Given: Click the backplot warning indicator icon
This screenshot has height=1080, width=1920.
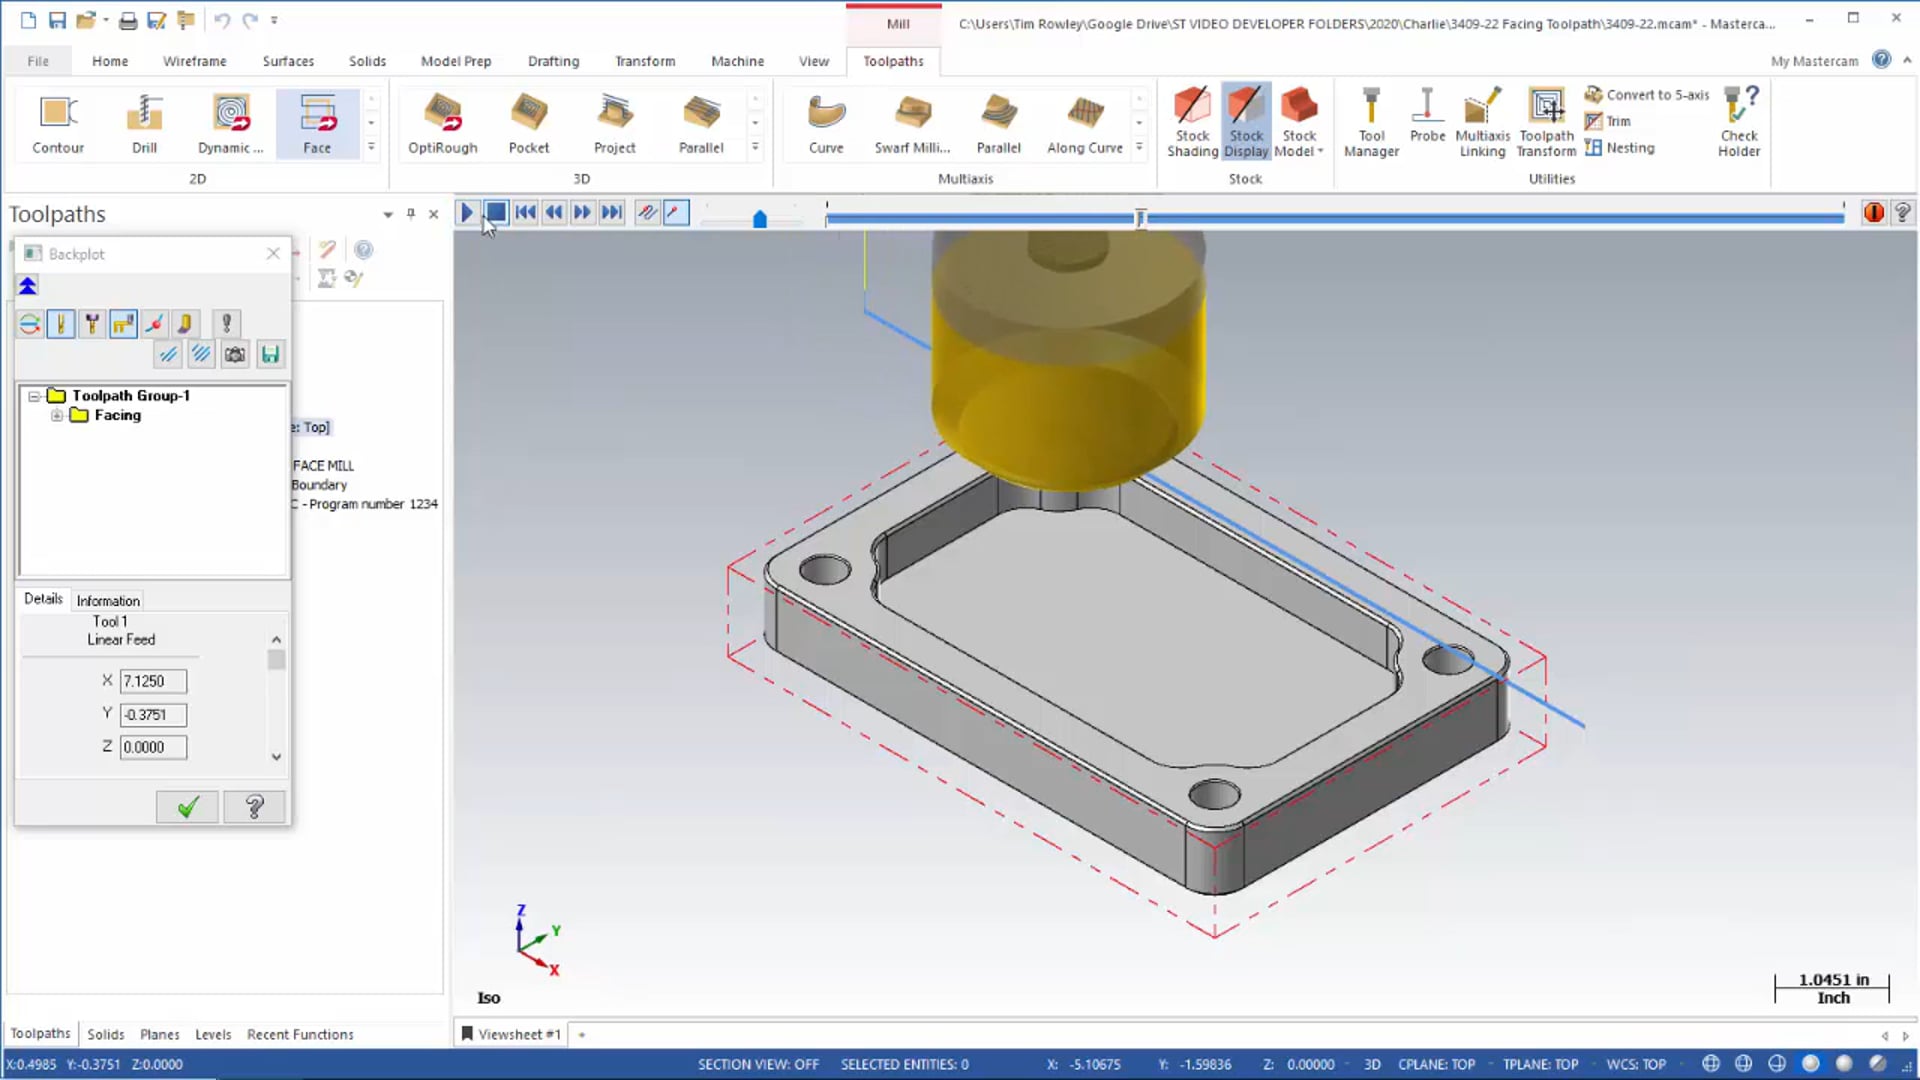Looking at the screenshot, I should click(1873, 212).
